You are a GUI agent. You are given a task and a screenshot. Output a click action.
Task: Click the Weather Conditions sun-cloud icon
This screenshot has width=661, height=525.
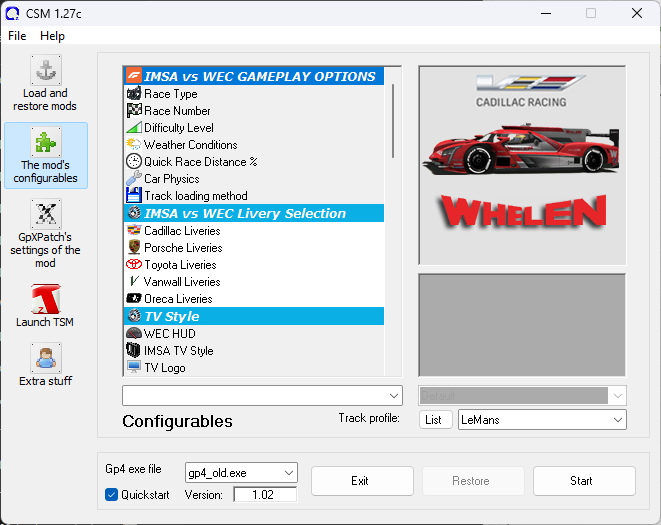[x=134, y=144]
